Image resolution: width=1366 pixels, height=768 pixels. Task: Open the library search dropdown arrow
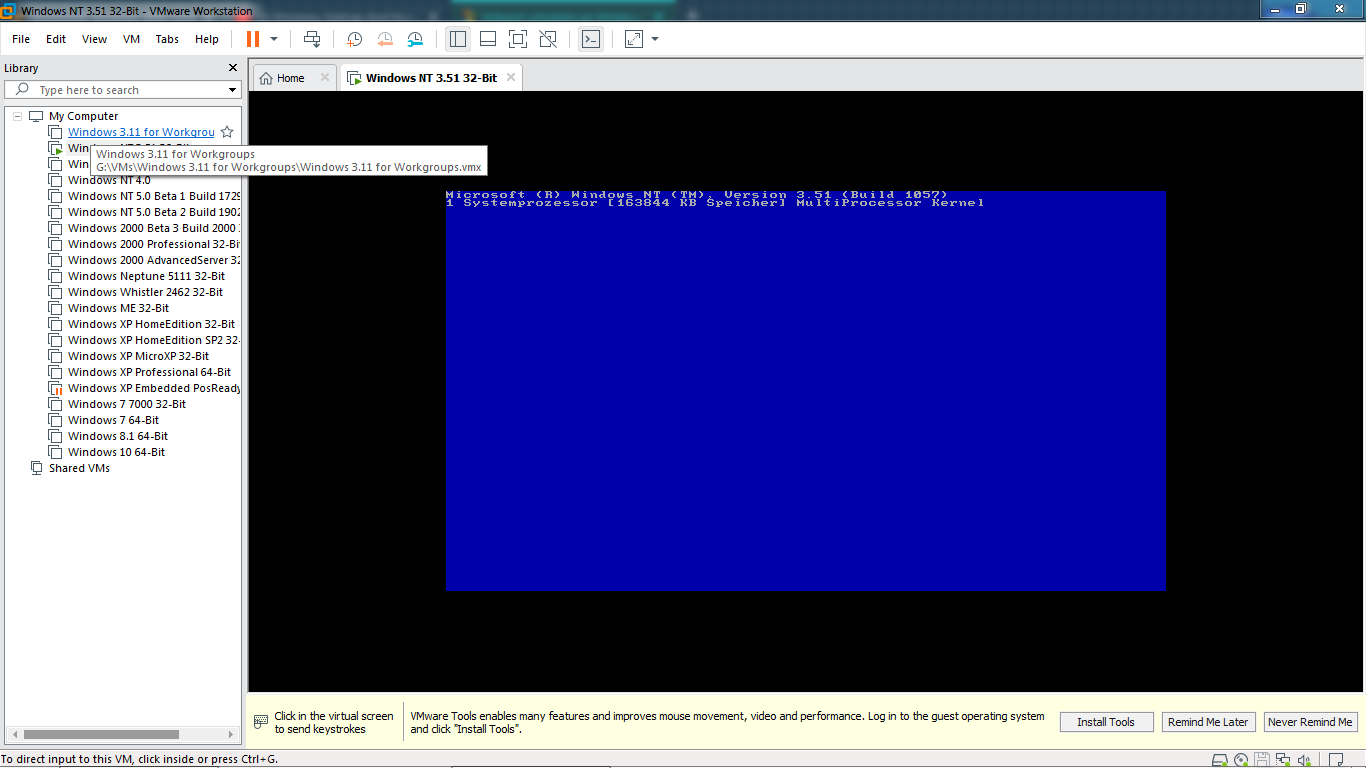(232, 90)
